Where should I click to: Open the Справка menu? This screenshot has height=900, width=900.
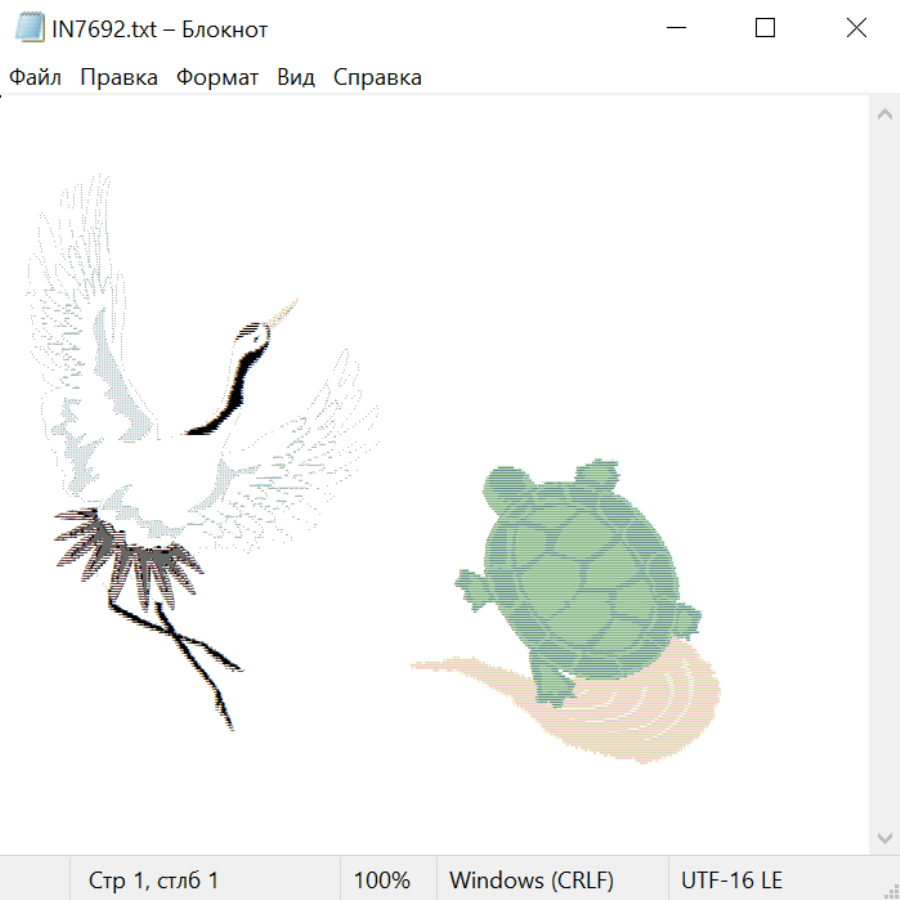click(377, 77)
